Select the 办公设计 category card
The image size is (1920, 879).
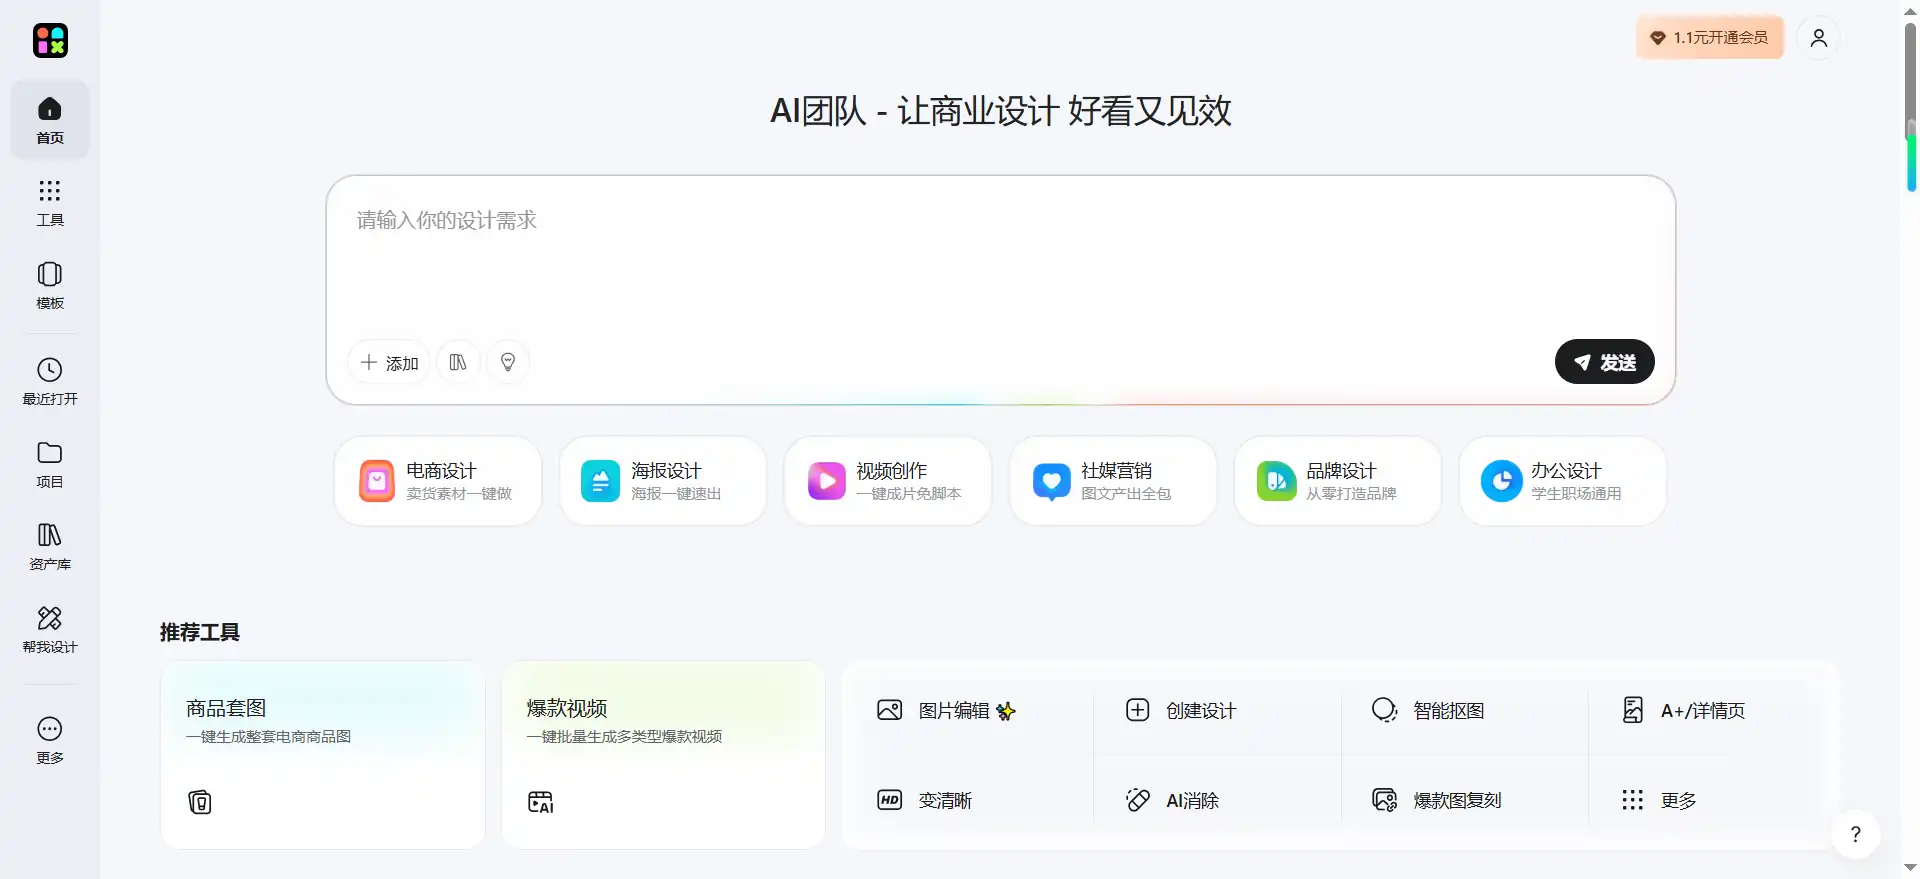click(1563, 481)
